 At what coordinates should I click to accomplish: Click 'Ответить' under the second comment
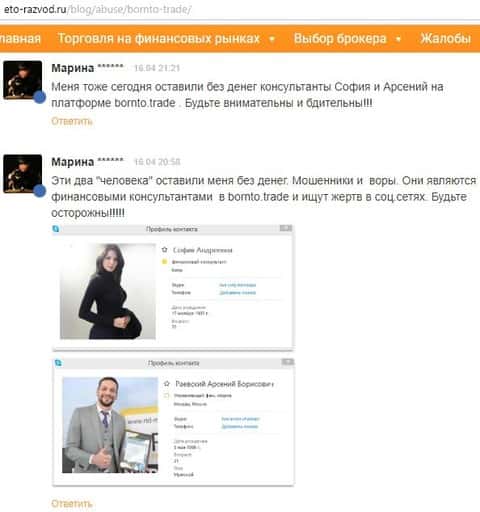(72, 503)
